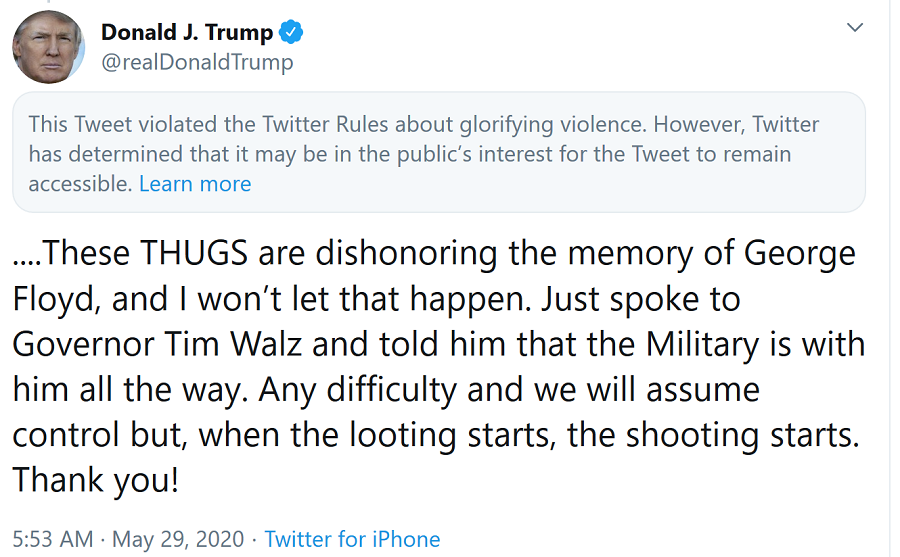Follow the Learn more link

coord(195,184)
